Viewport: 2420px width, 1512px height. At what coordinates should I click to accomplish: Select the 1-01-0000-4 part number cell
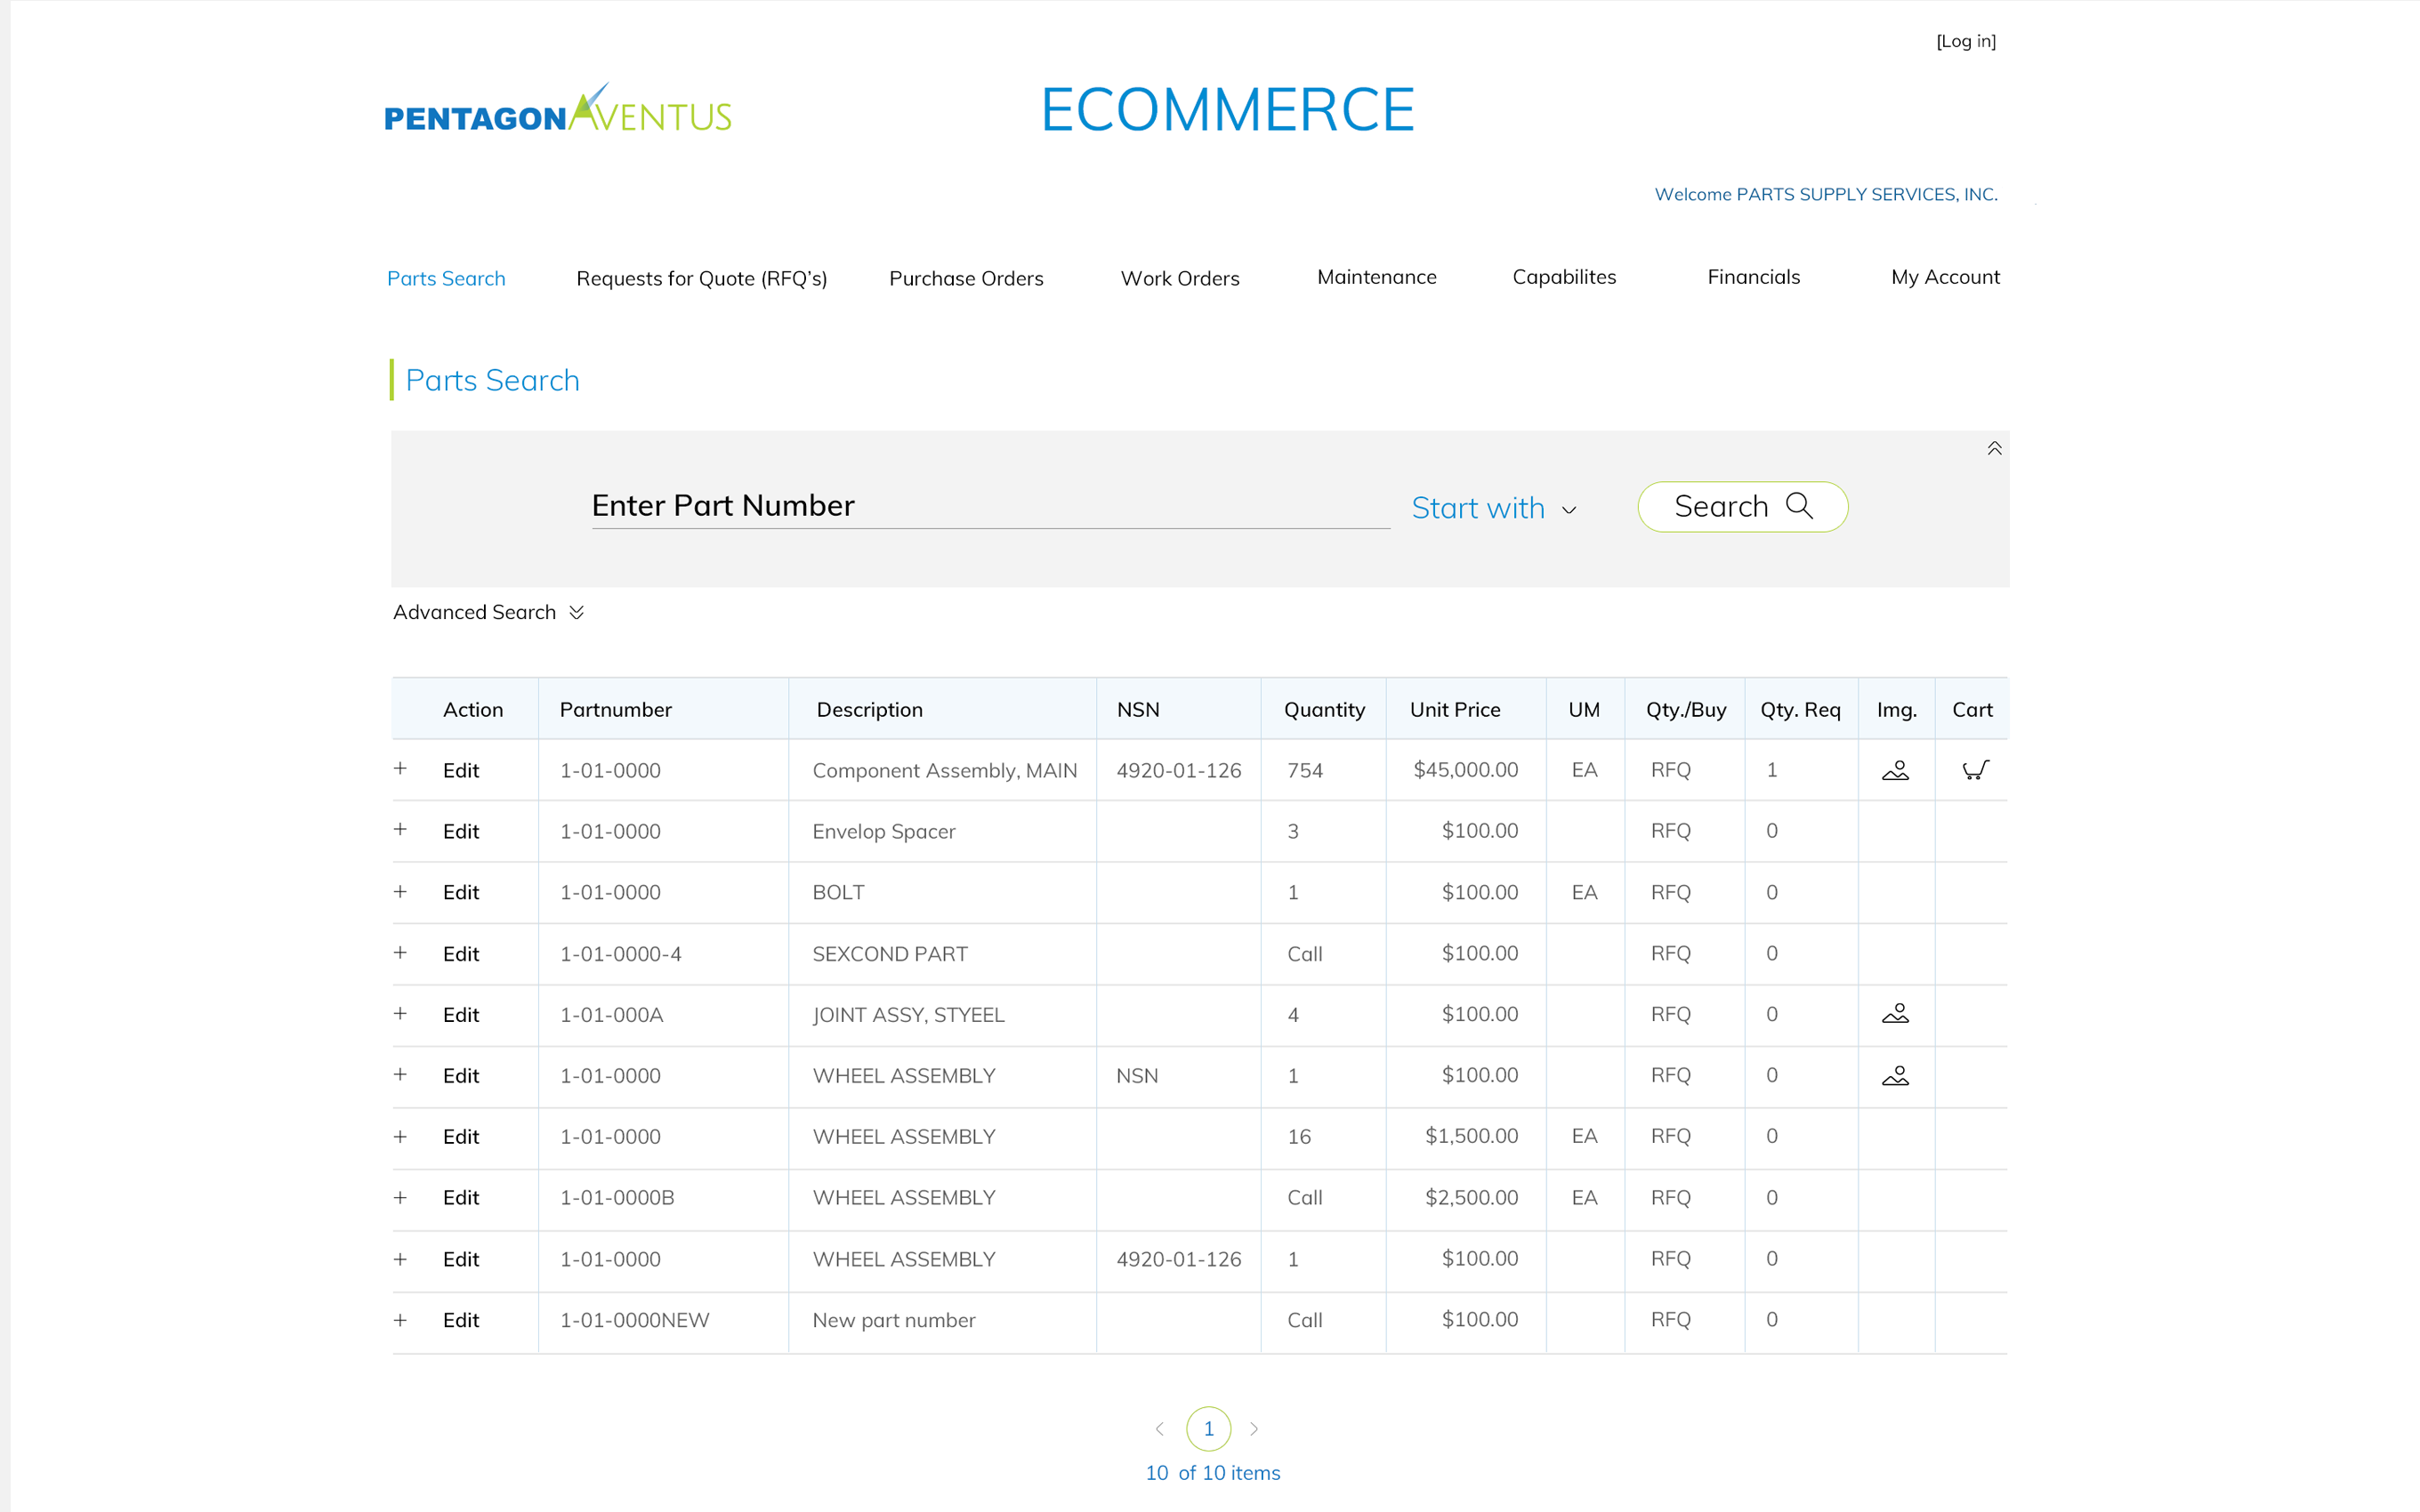tap(621, 954)
